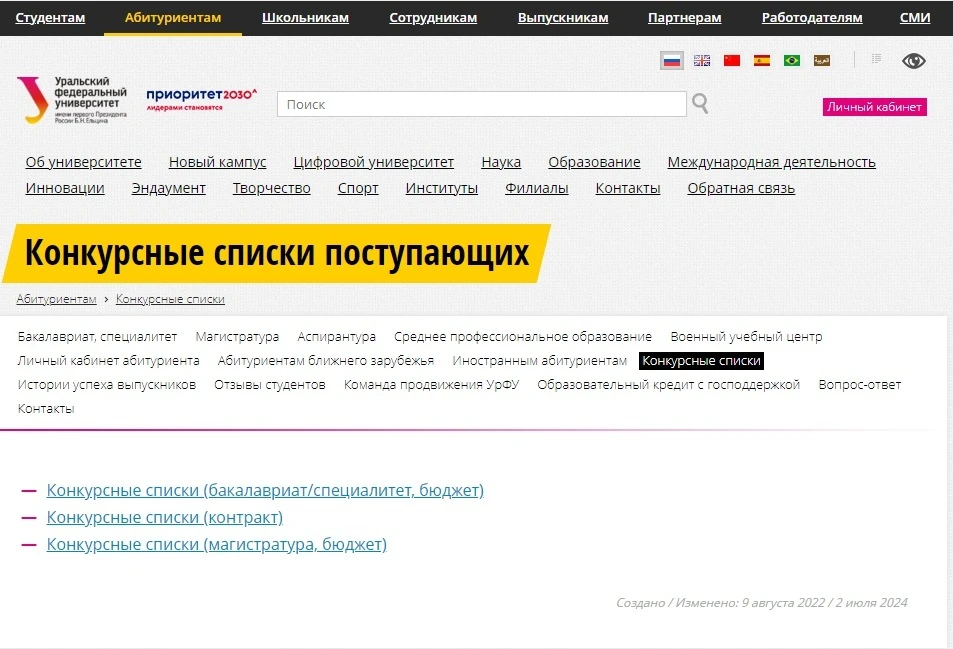Select the British flag for English
The height and width of the screenshot is (649, 953).
click(x=702, y=60)
